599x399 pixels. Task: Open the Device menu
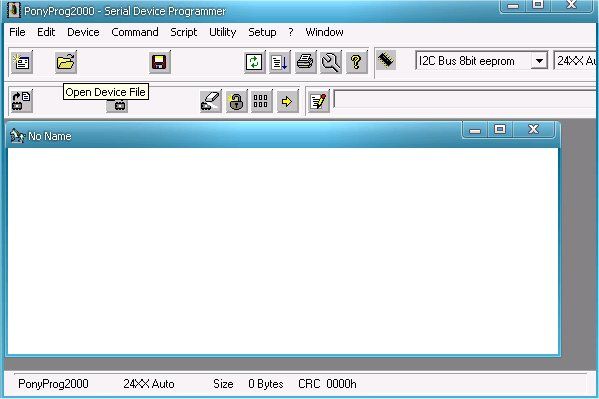(x=83, y=32)
